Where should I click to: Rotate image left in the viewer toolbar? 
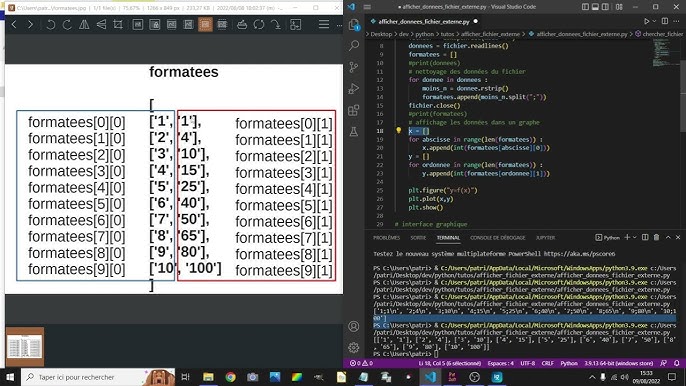(51, 25)
